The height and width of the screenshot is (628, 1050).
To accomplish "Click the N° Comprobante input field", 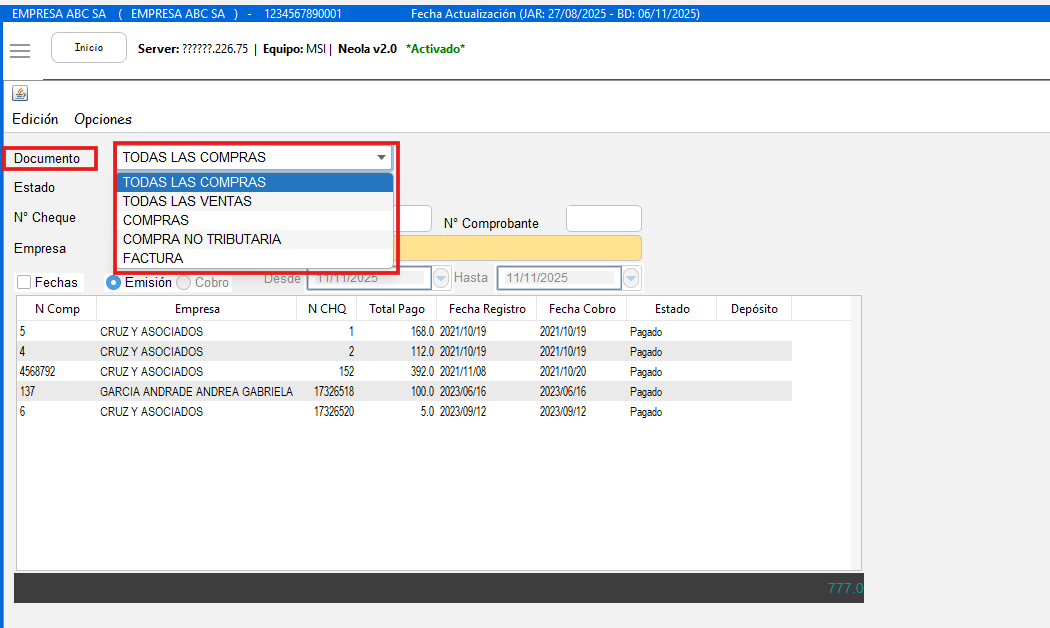I will click(x=603, y=219).
